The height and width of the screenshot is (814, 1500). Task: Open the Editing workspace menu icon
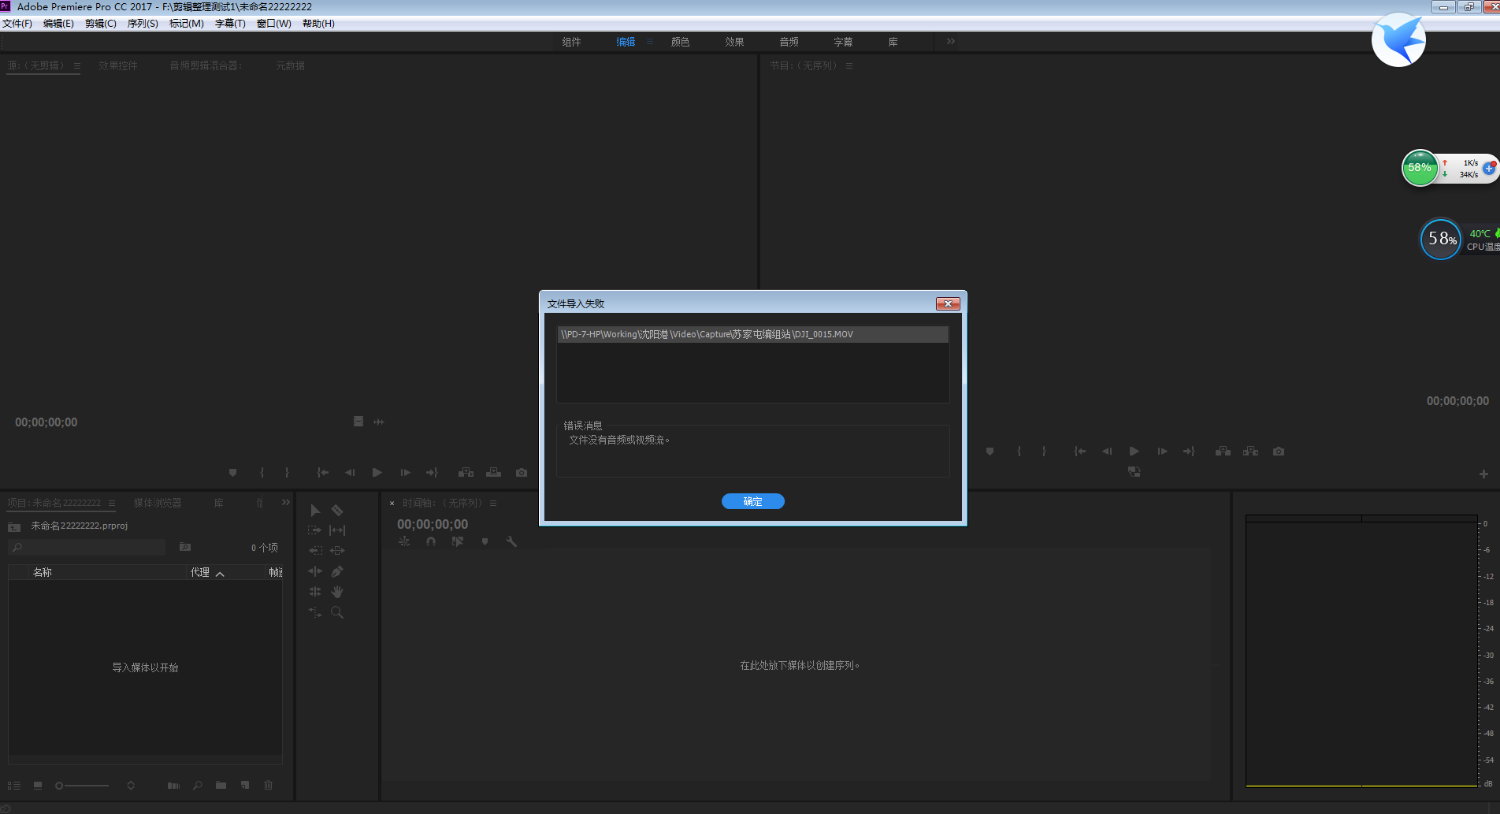(x=650, y=42)
